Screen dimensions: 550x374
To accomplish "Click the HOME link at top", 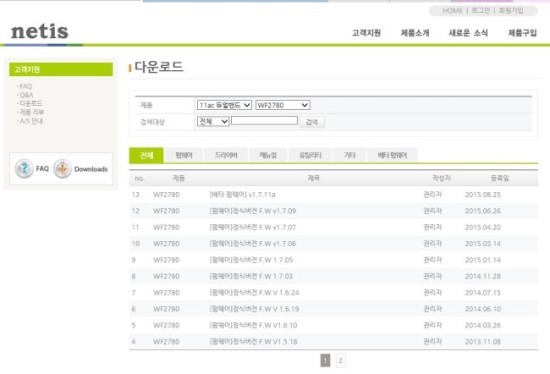I will click(x=452, y=11).
